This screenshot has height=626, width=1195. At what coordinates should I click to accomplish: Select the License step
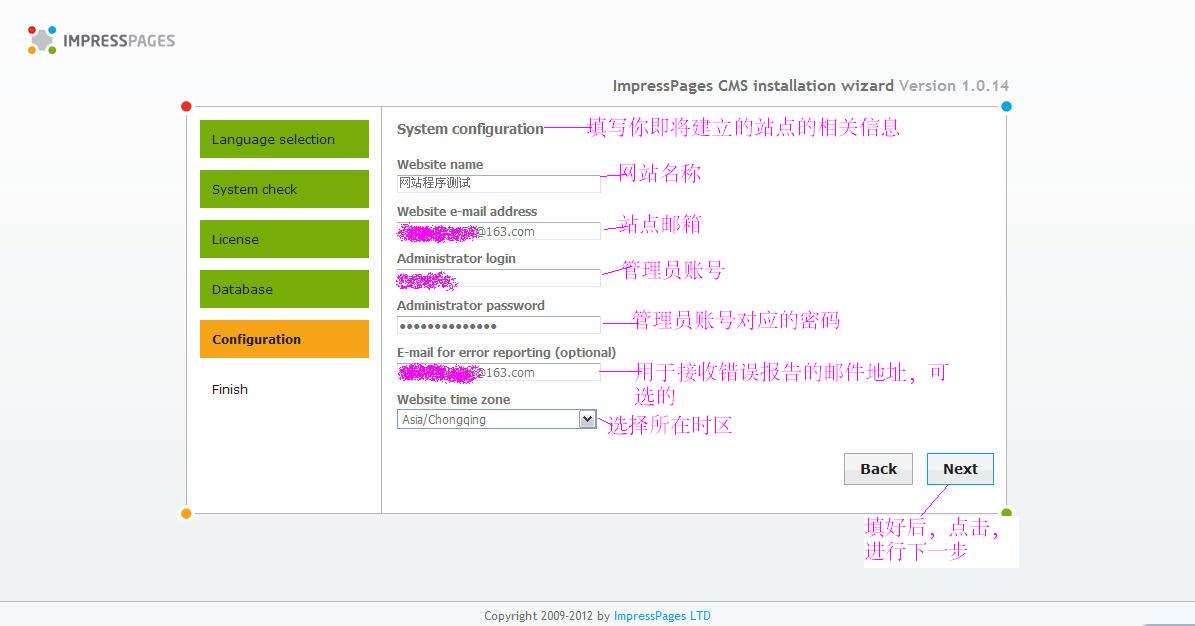pyautogui.click(x=284, y=239)
